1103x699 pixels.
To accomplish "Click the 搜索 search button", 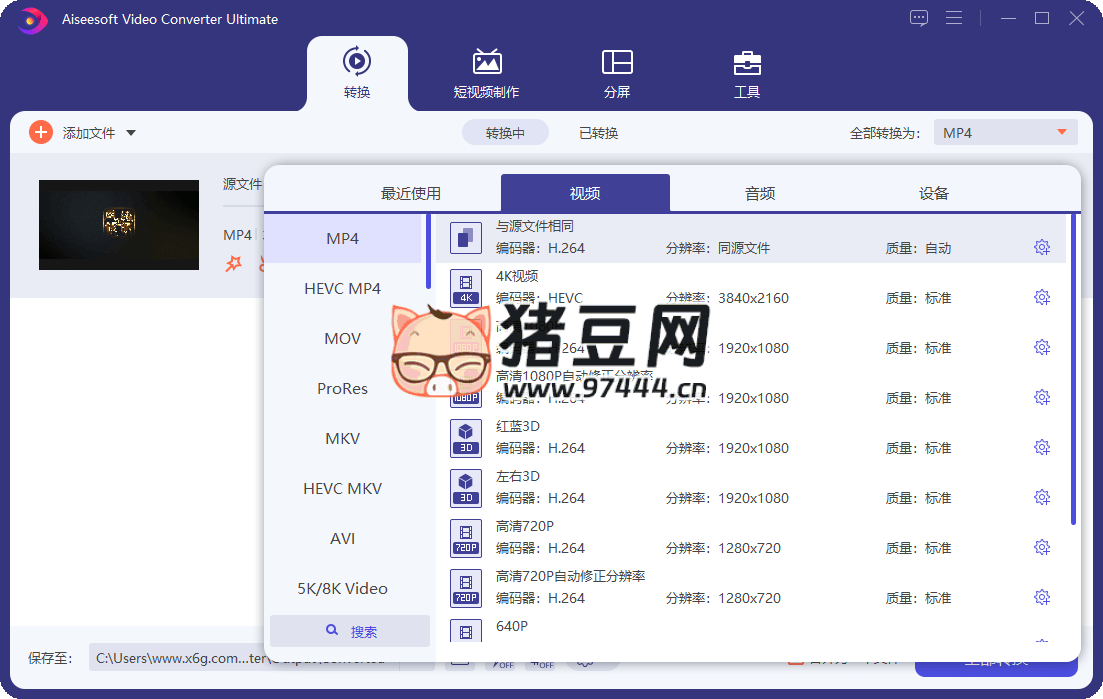I will click(350, 632).
